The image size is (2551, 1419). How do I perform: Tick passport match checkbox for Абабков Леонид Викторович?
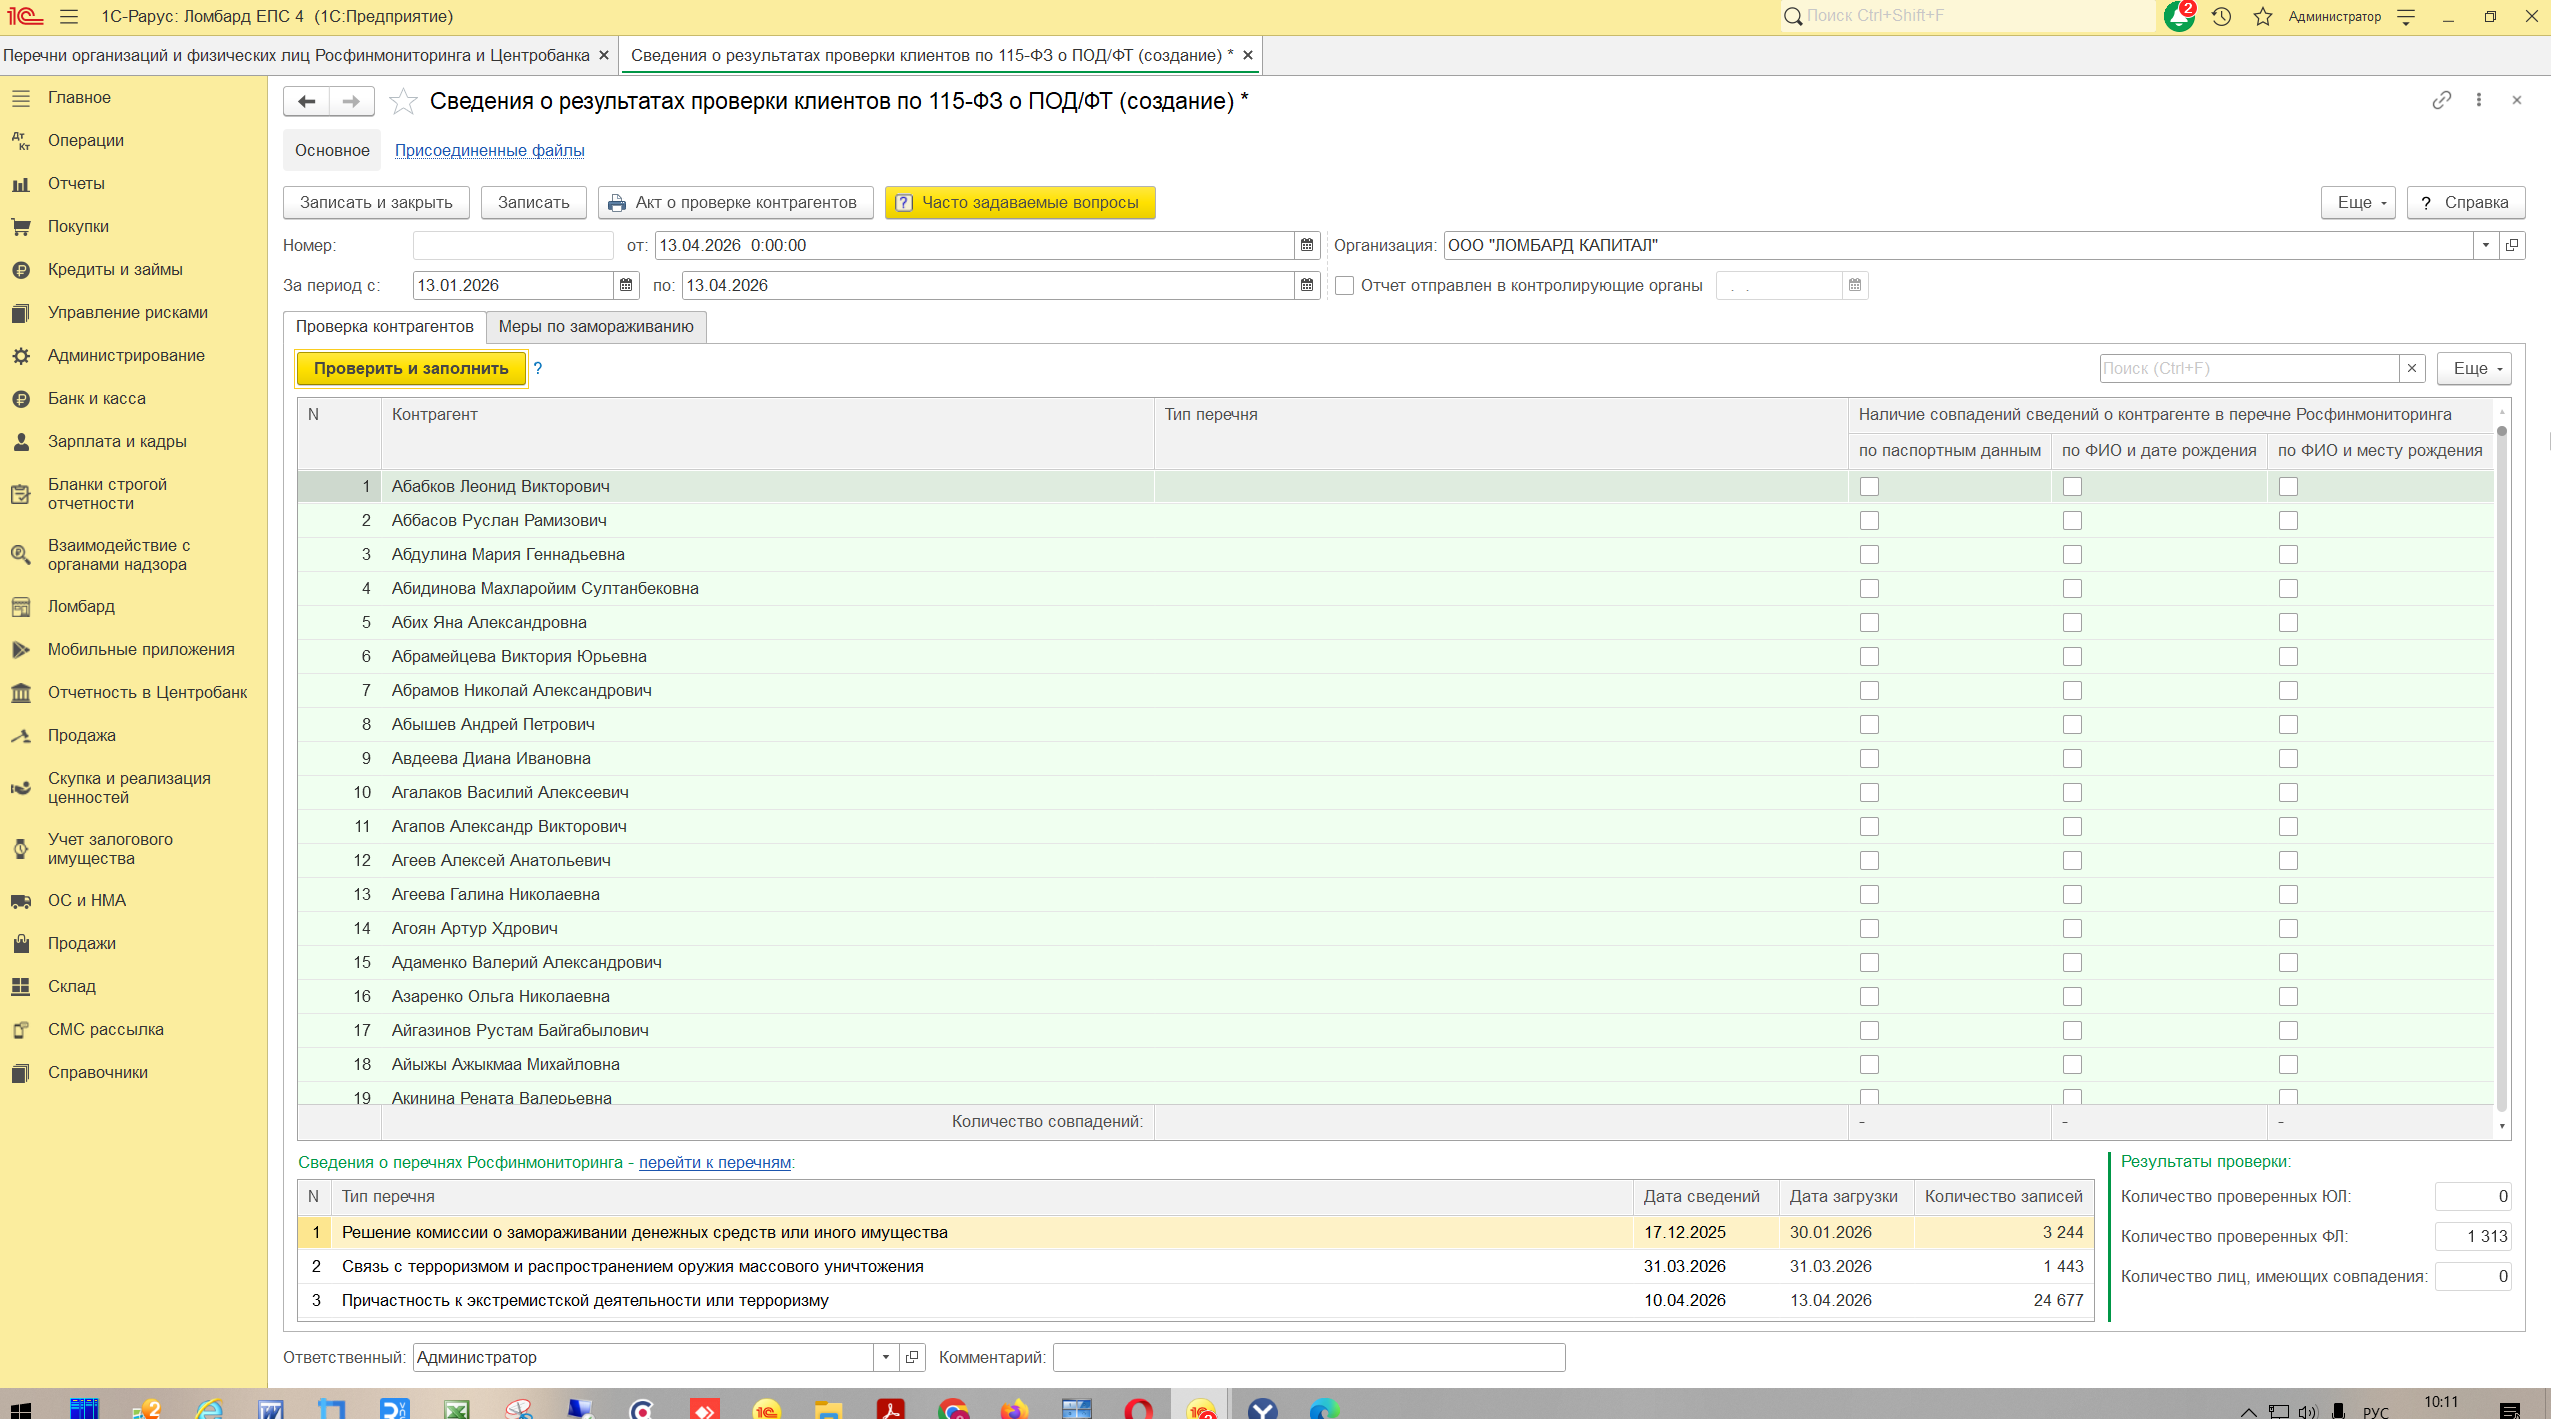[x=1869, y=486]
